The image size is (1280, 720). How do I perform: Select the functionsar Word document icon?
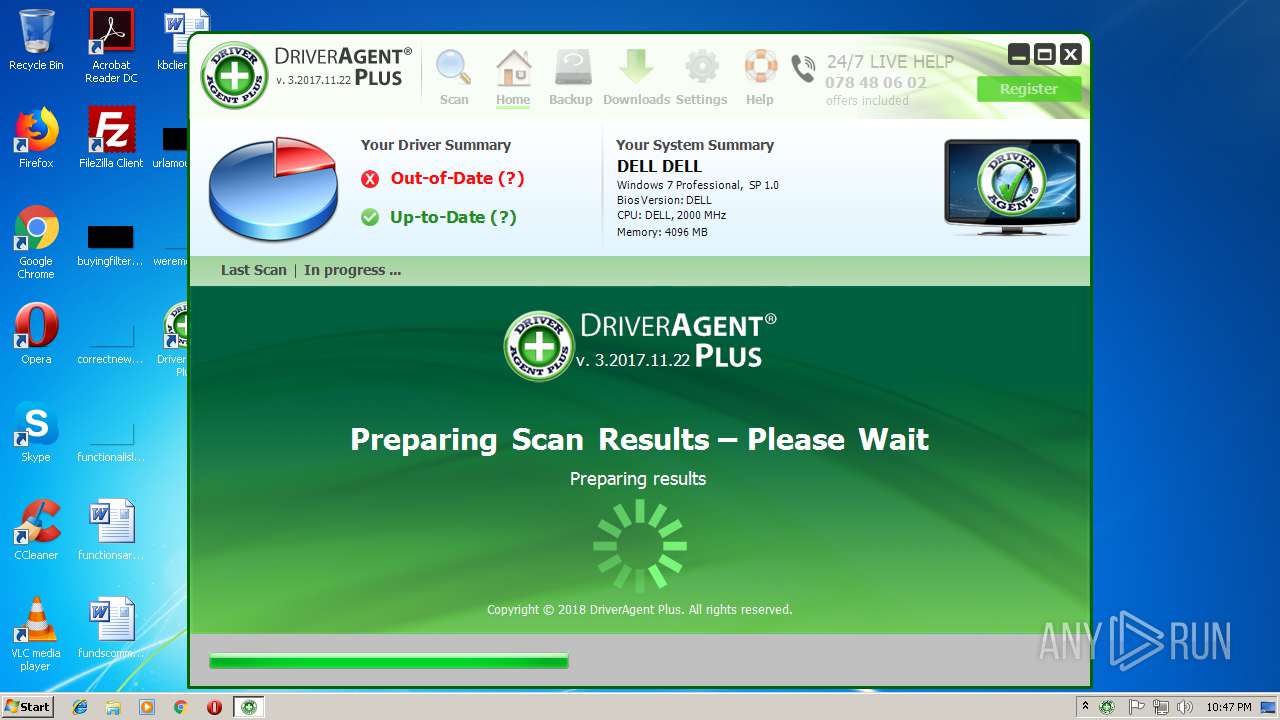(x=111, y=530)
